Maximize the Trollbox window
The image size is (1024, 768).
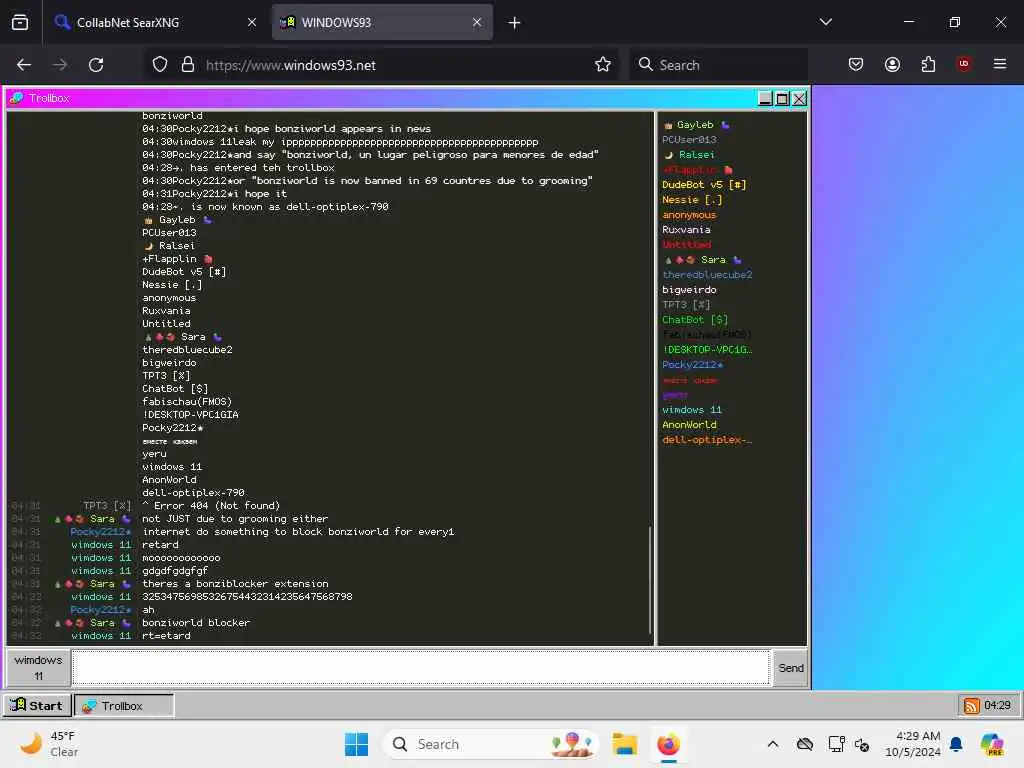point(782,99)
